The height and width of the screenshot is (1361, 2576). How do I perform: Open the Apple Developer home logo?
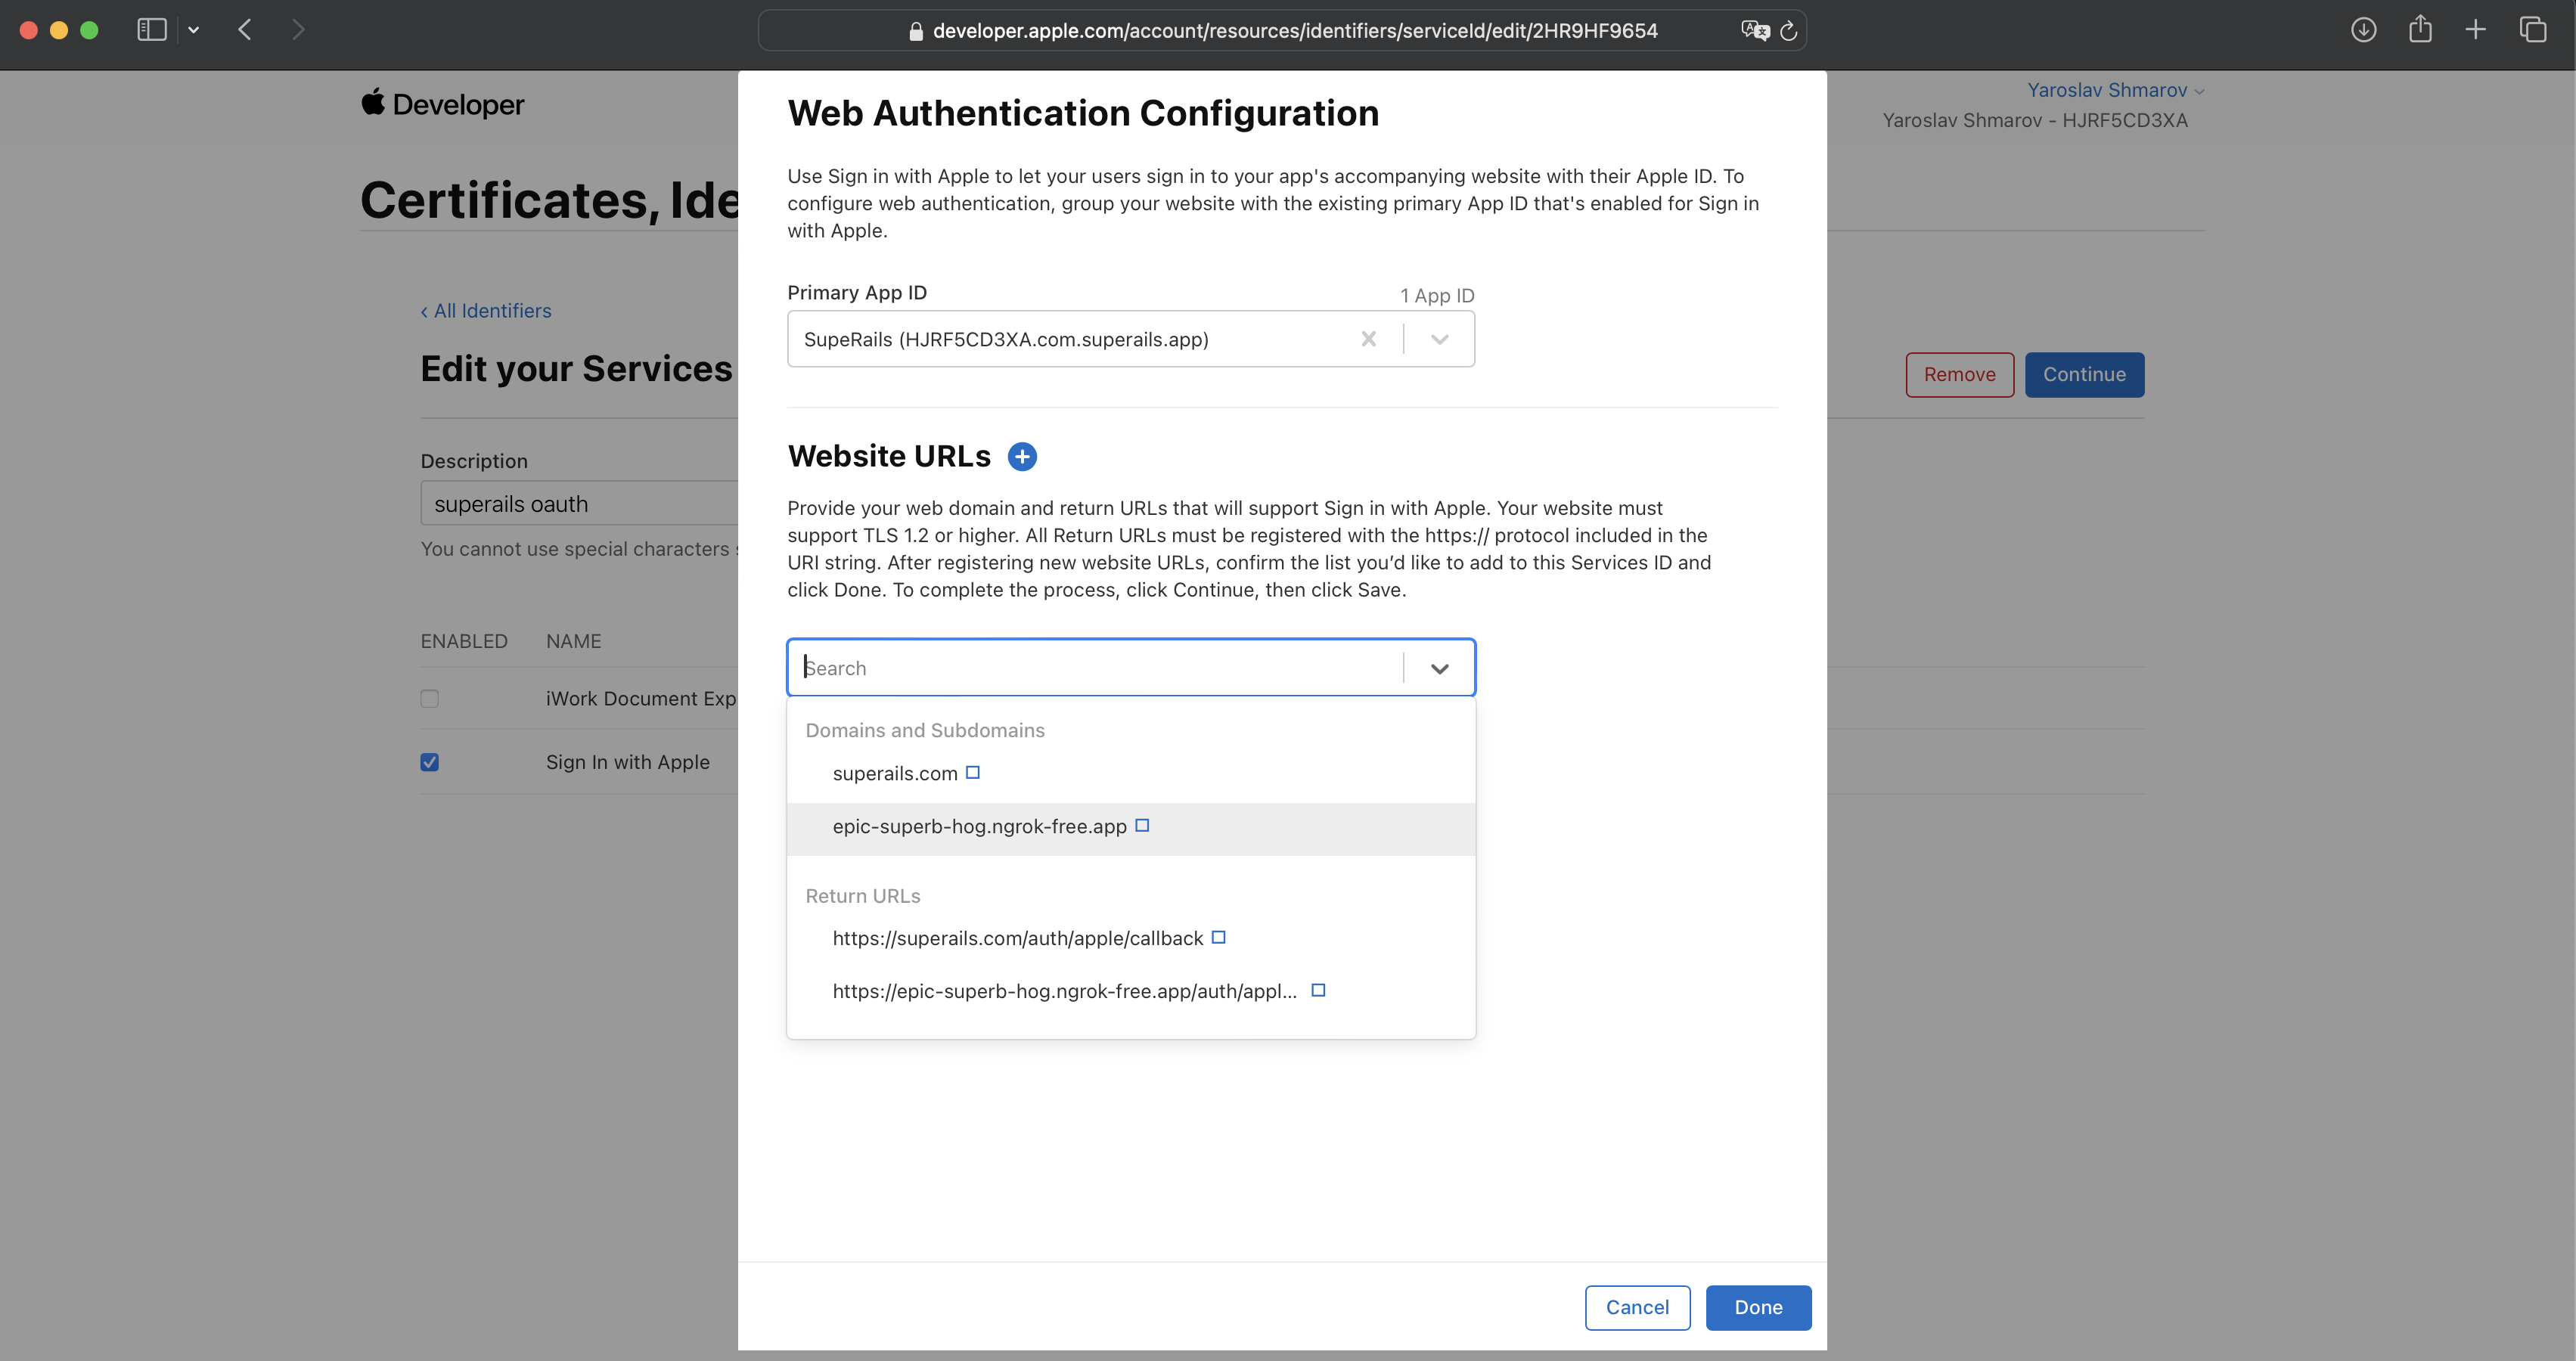coord(442,103)
